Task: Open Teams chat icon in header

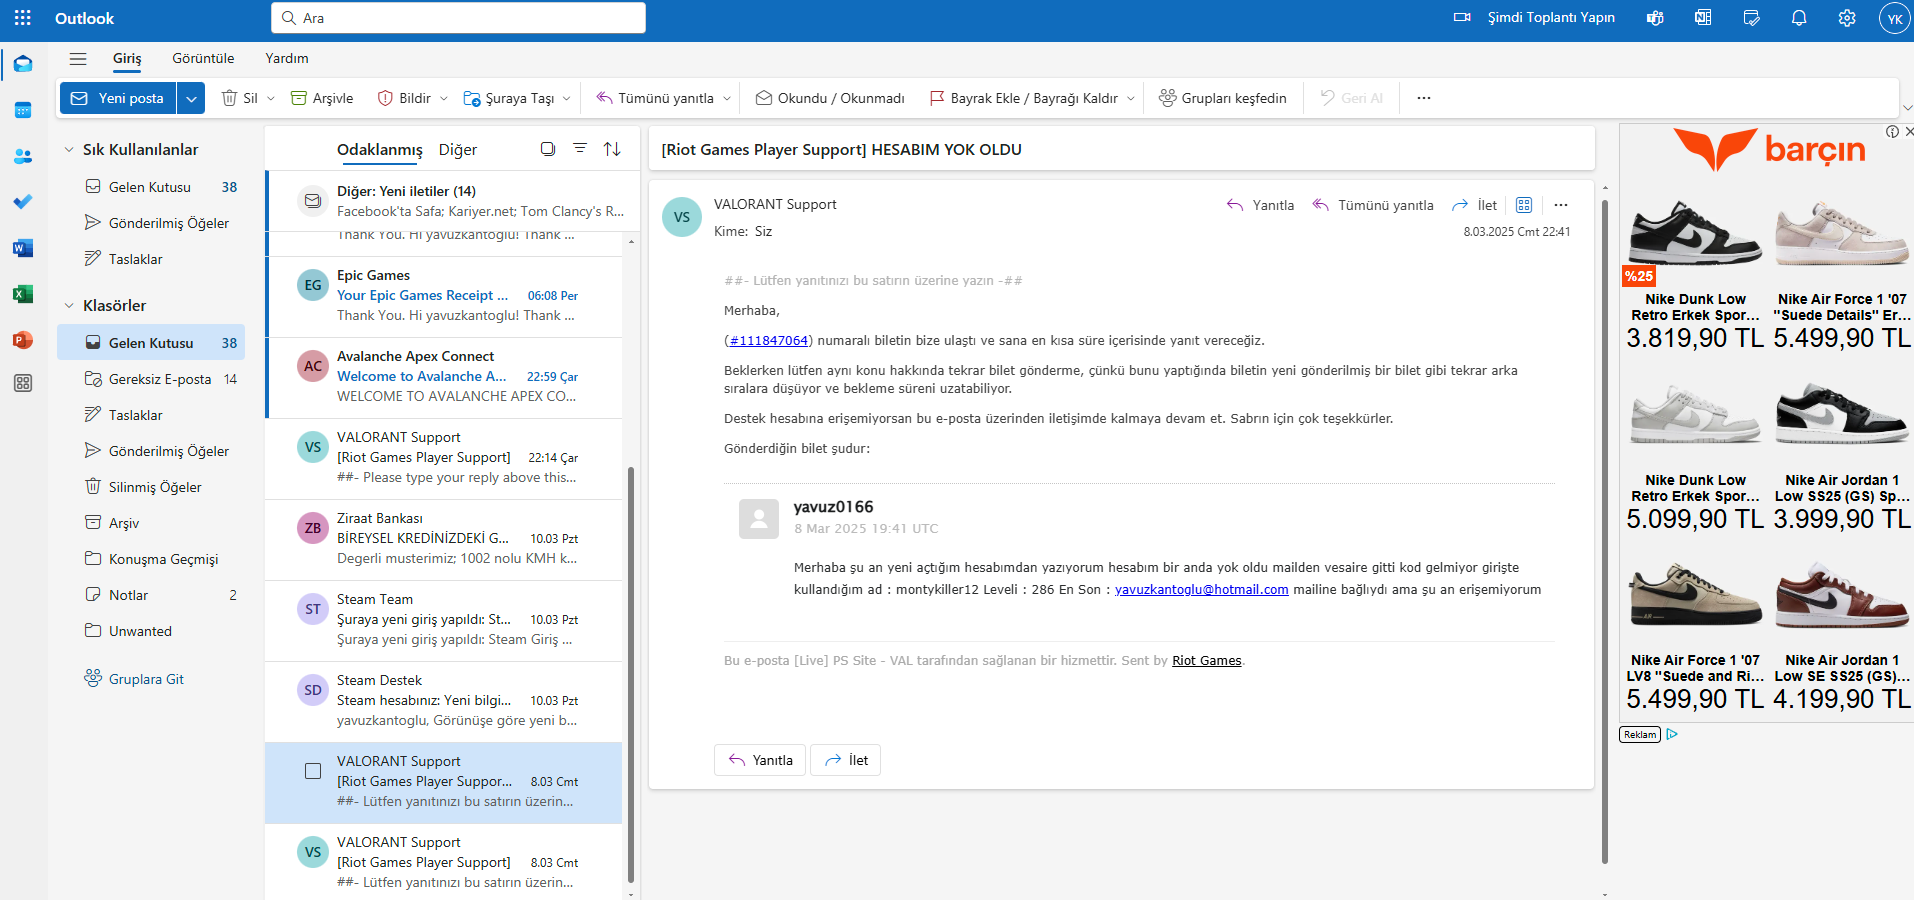Action: pyautogui.click(x=1655, y=18)
